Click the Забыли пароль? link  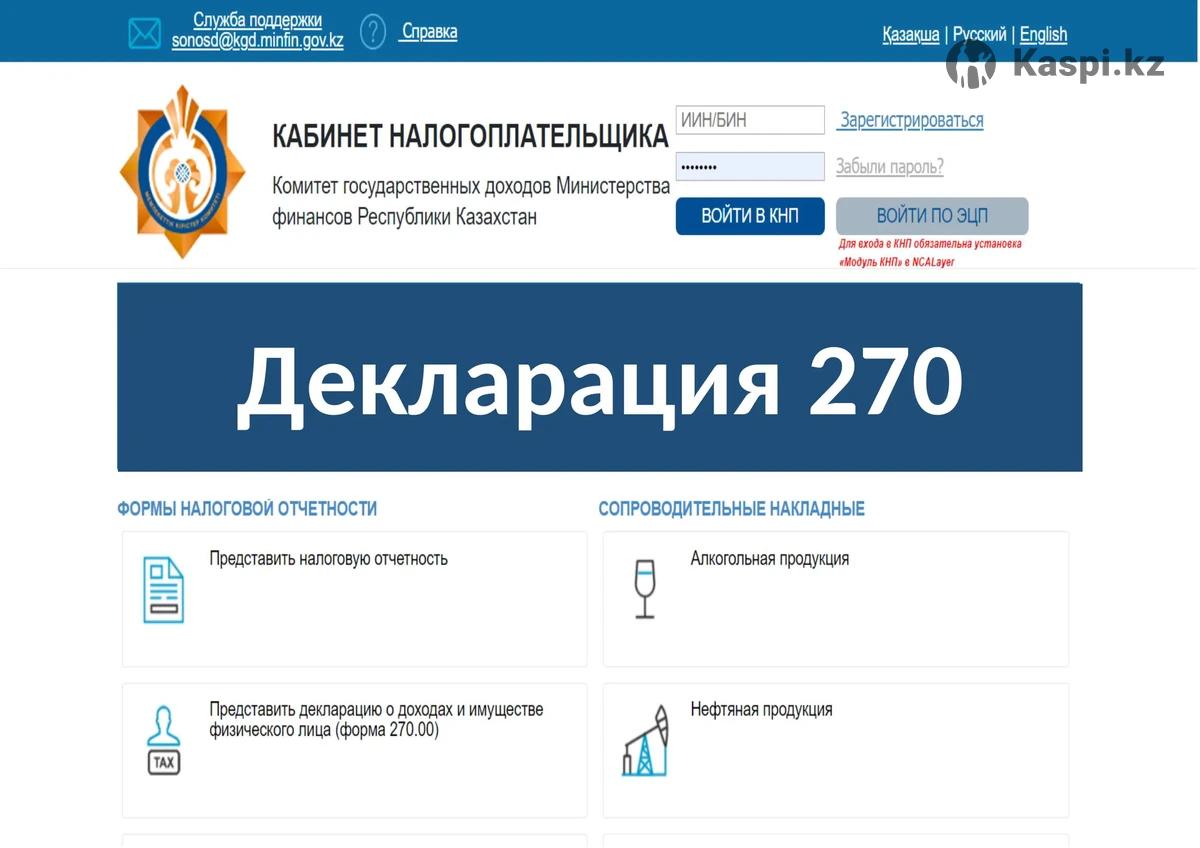click(x=889, y=167)
